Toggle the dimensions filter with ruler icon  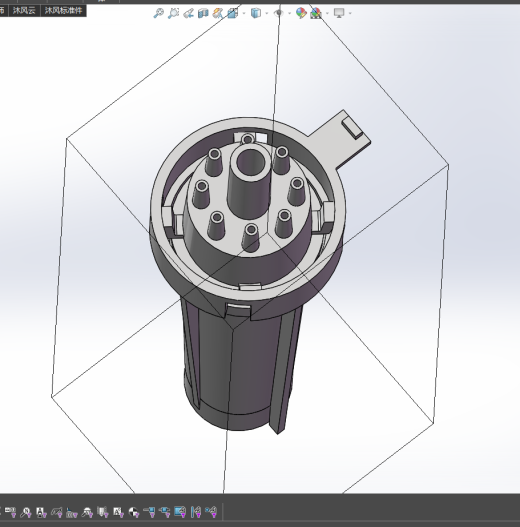pyautogui.click(x=11, y=512)
